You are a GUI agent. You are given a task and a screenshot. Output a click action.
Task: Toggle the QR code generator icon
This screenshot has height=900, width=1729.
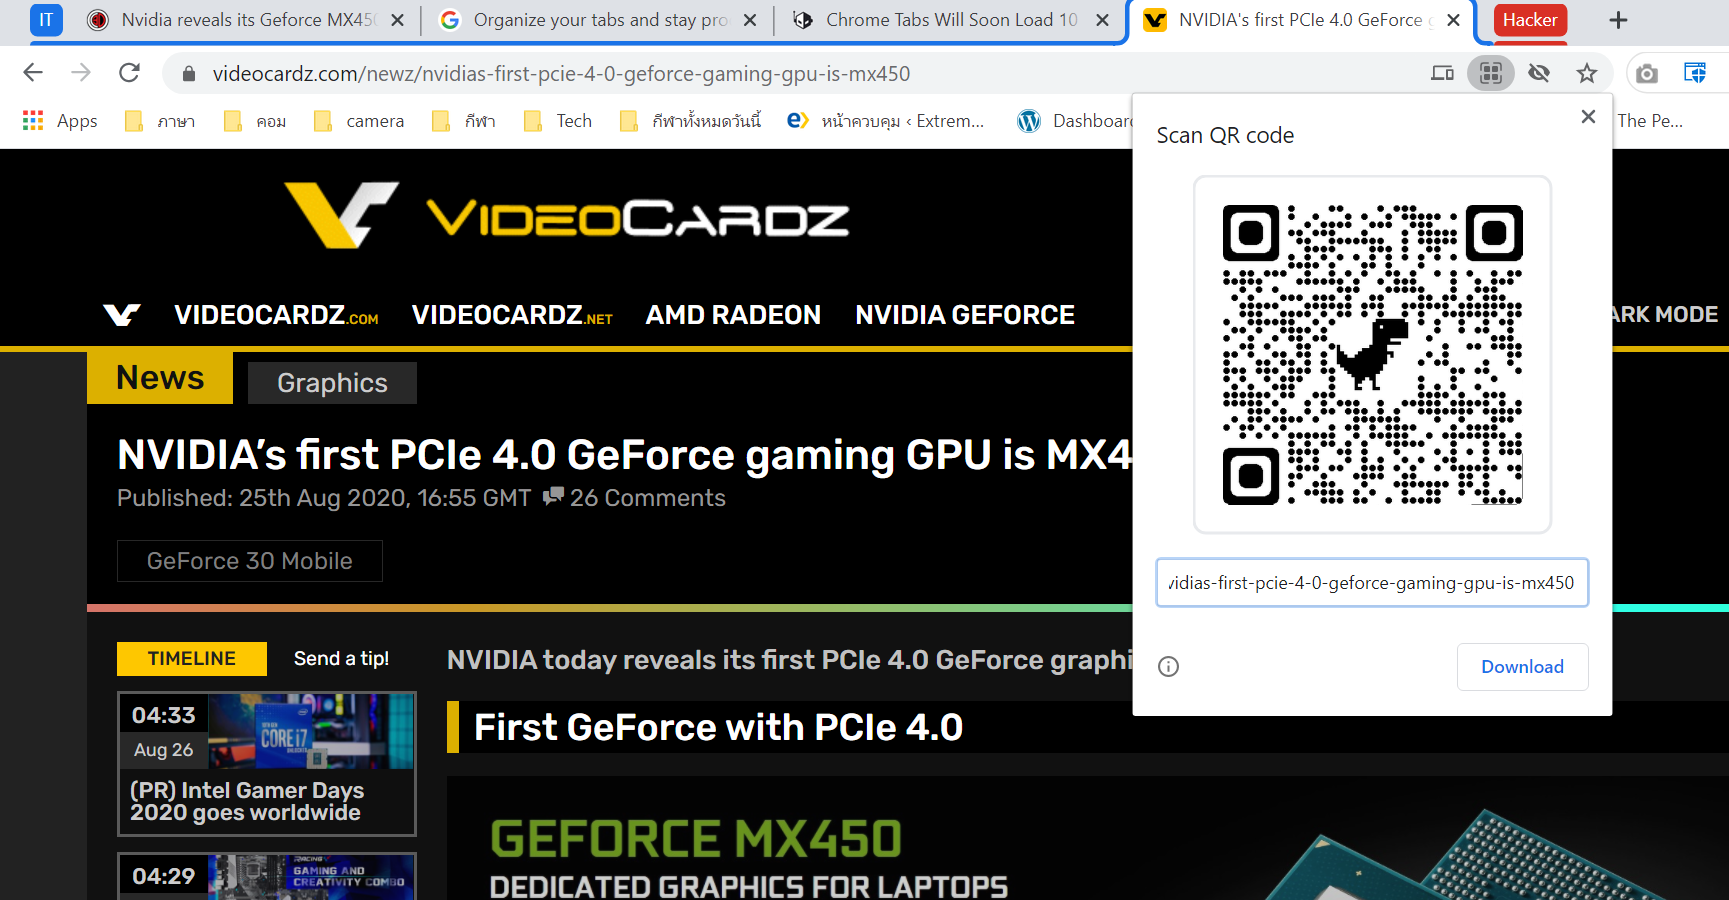1491,73
